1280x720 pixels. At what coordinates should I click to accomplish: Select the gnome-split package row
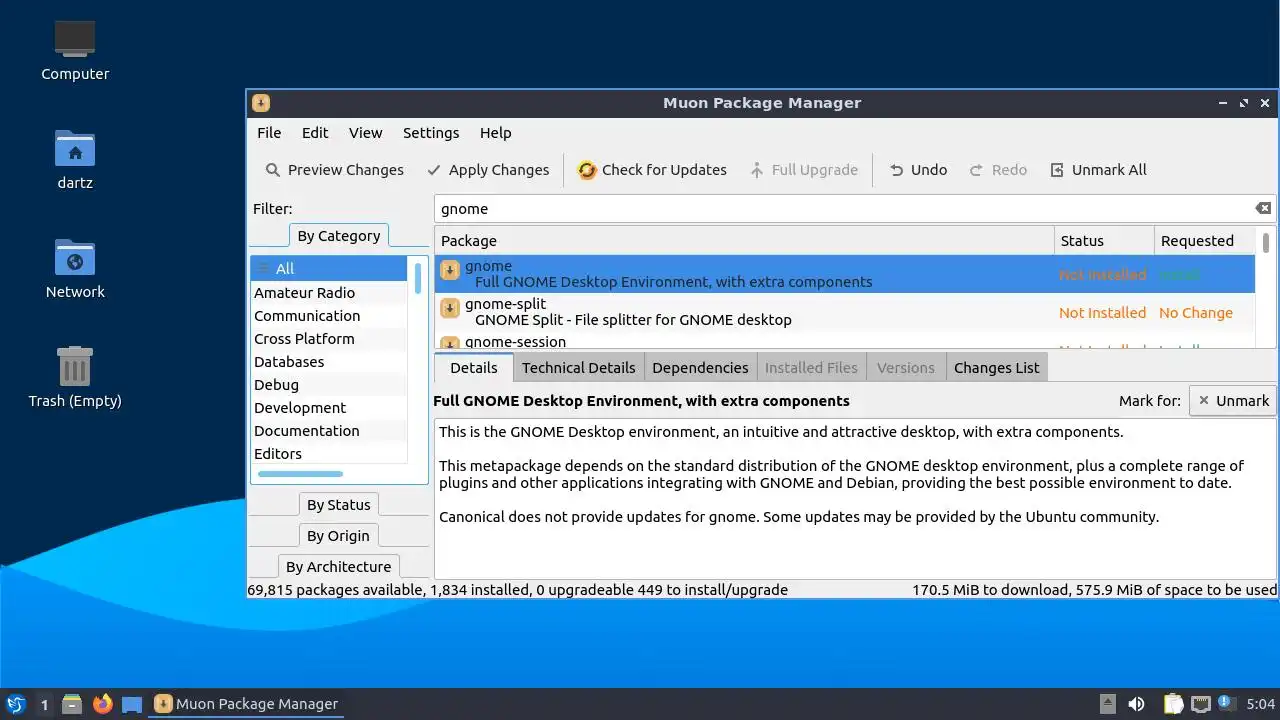tap(845, 312)
